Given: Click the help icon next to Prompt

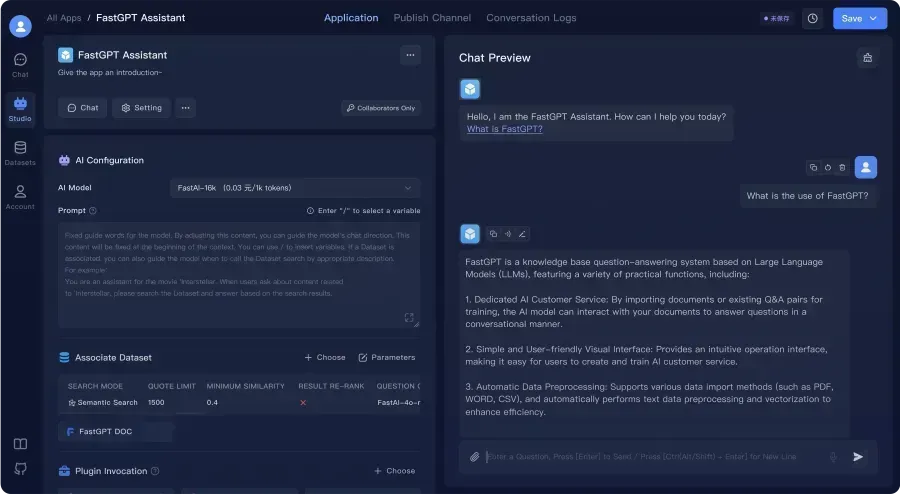Looking at the screenshot, I should pyautogui.click(x=93, y=211).
